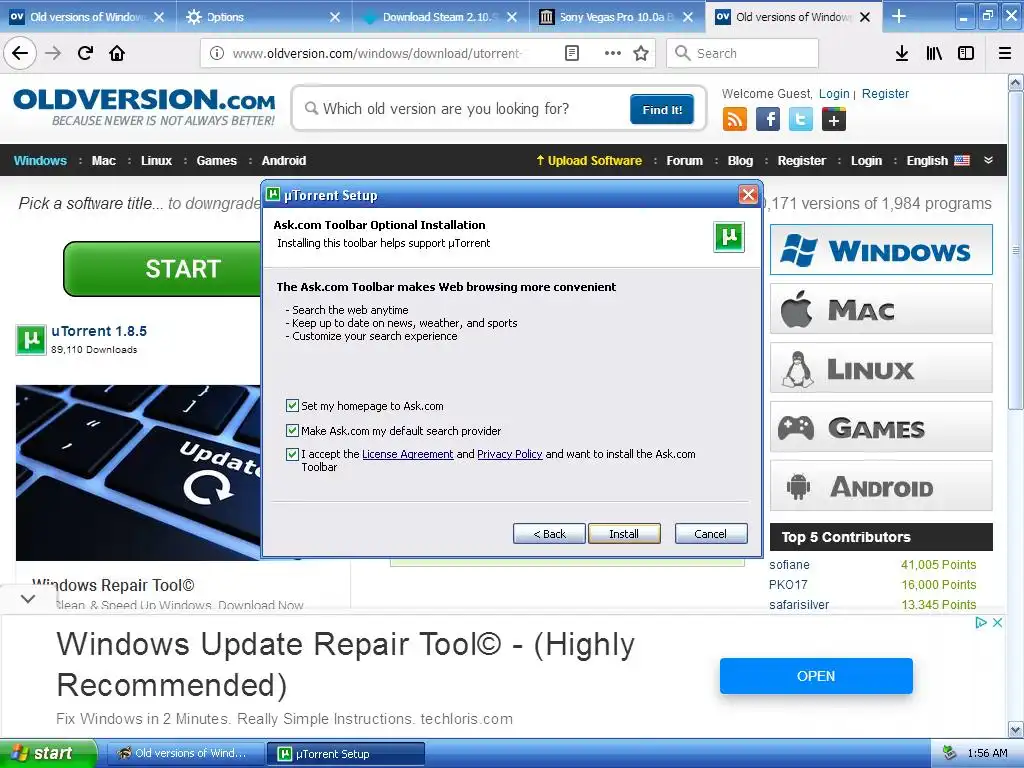Open the English language selector
This screenshot has height=768, width=1024.
coord(938,161)
